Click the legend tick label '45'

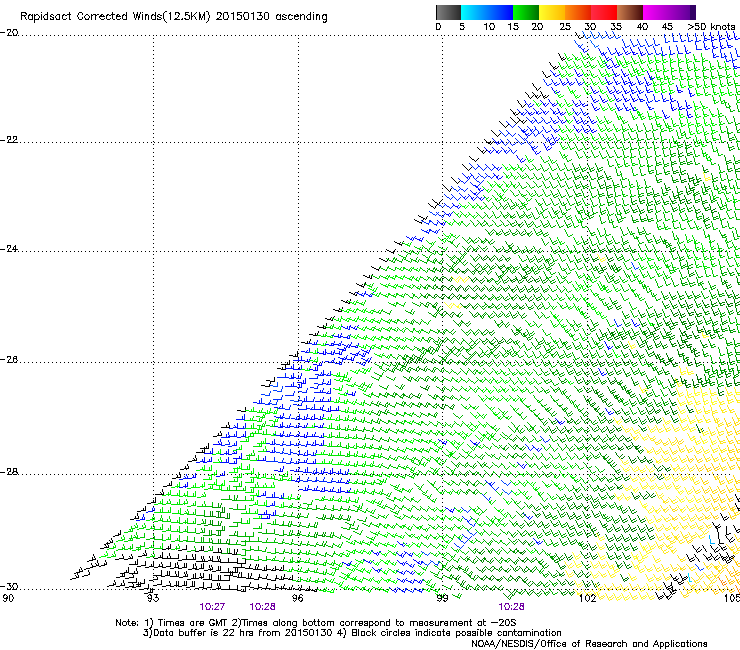tap(667, 27)
